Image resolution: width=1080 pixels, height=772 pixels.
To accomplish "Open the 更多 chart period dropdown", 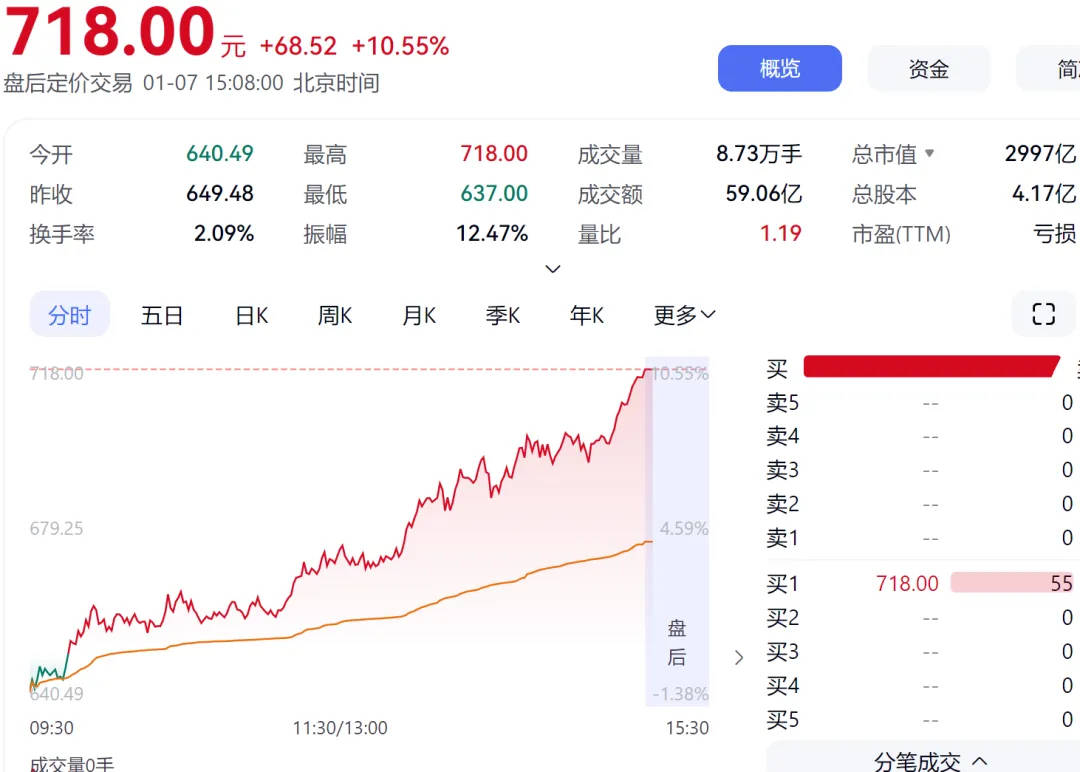I will pos(684,315).
